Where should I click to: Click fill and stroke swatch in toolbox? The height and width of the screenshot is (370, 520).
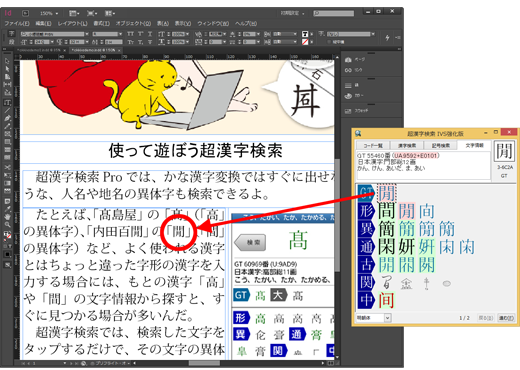7,236
